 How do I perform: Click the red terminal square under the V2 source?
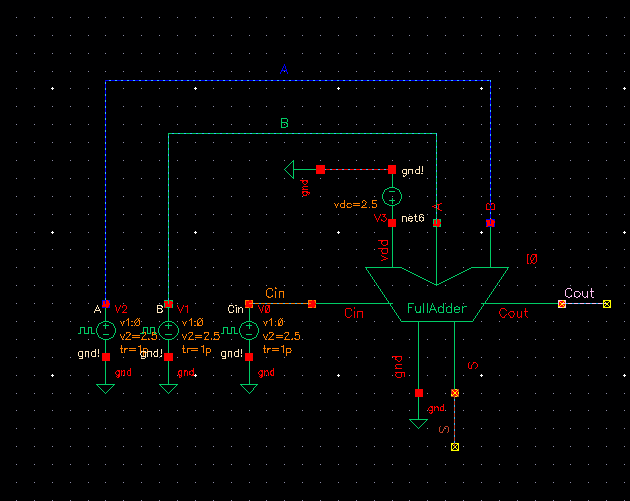coord(106,357)
